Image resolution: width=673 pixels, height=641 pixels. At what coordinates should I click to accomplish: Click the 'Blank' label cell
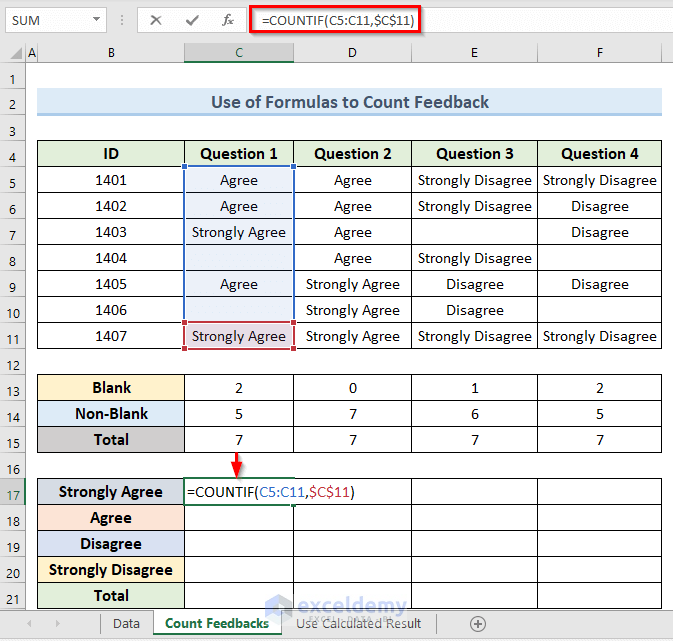[x=111, y=388]
